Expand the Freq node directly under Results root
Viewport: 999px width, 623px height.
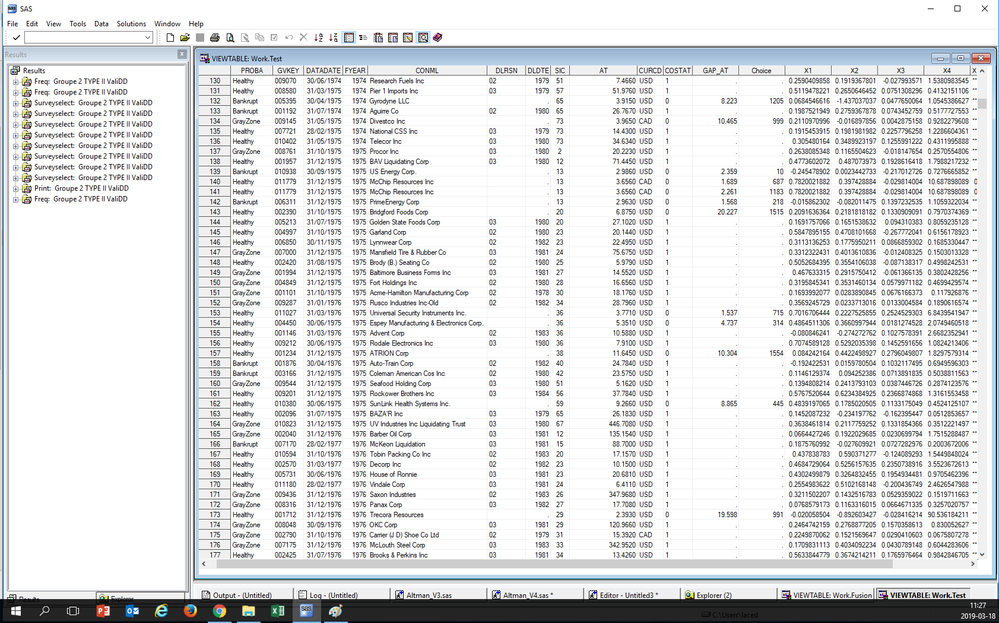pos(15,82)
